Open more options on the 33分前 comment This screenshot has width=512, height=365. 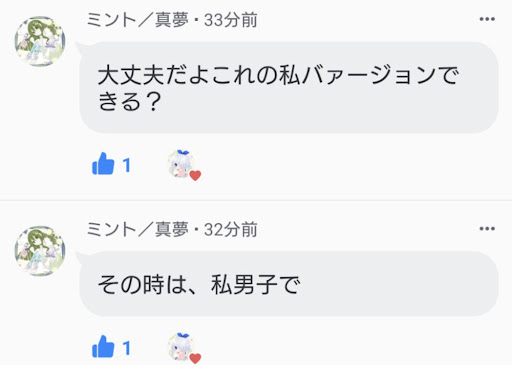pyautogui.click(x=487, y=19)
